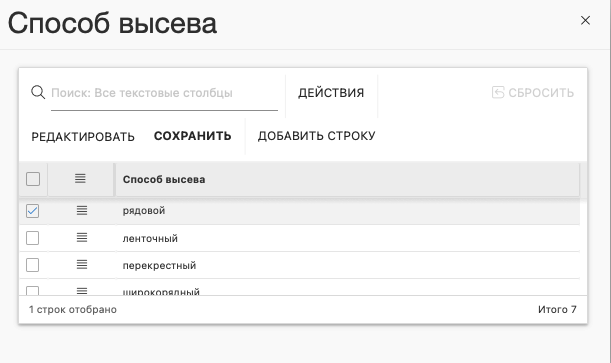
Task: Close the Способ высева dialog
Action: [585, 21]
